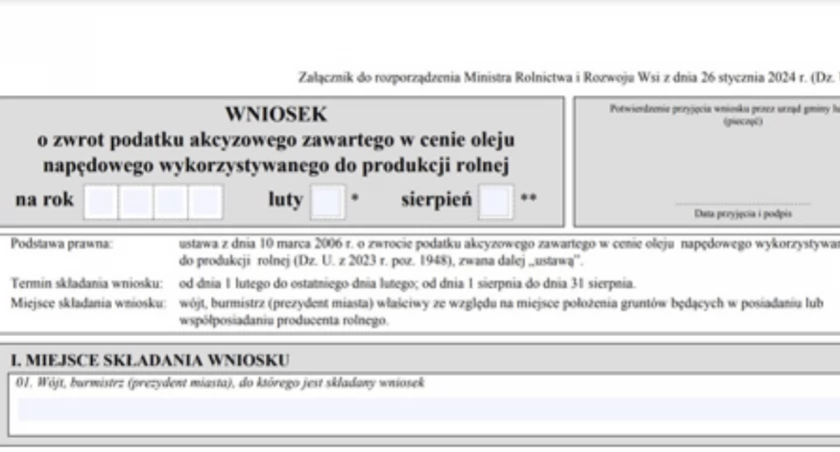Click the 'Załącznik do rozporządzenia Ministra Rolnictwa' line
Image resolution: width=840 pixels, height=452 pixels.
click(569, 78)
